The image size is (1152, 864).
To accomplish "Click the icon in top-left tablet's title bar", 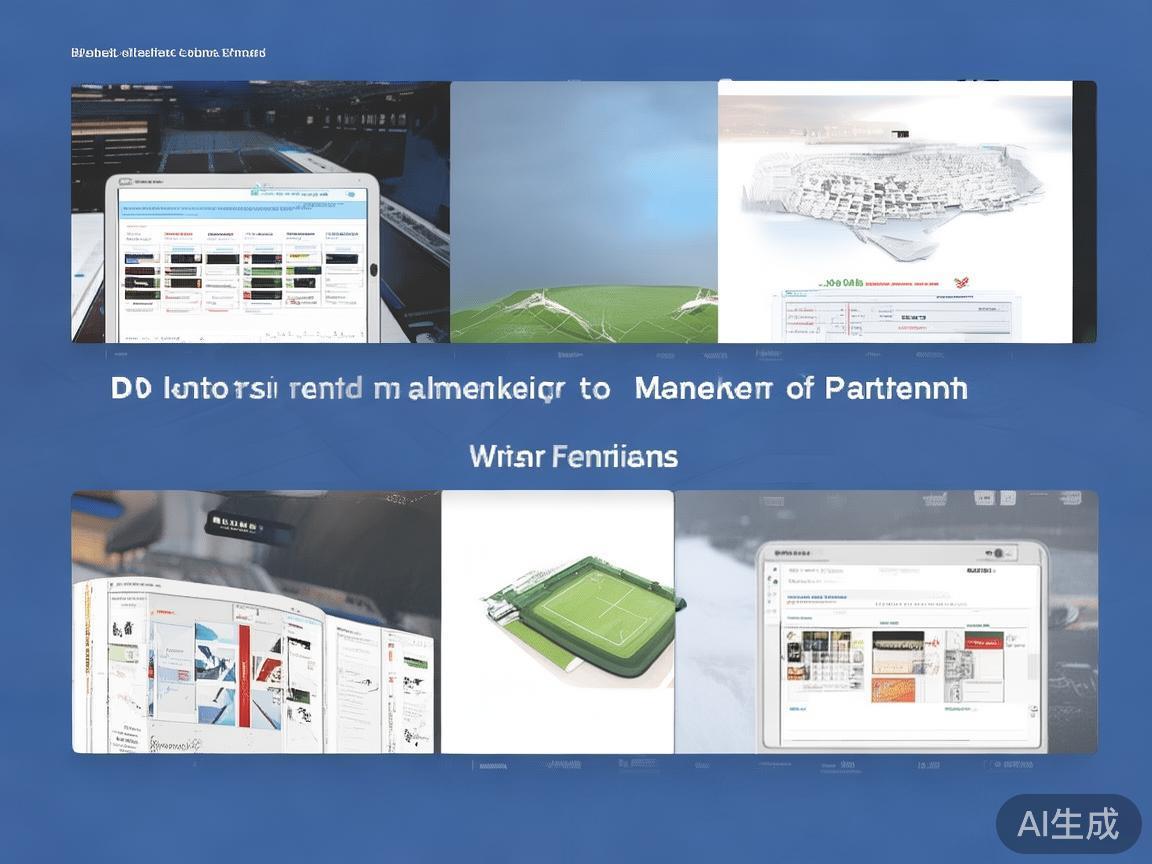I will (x=125, y=183).
